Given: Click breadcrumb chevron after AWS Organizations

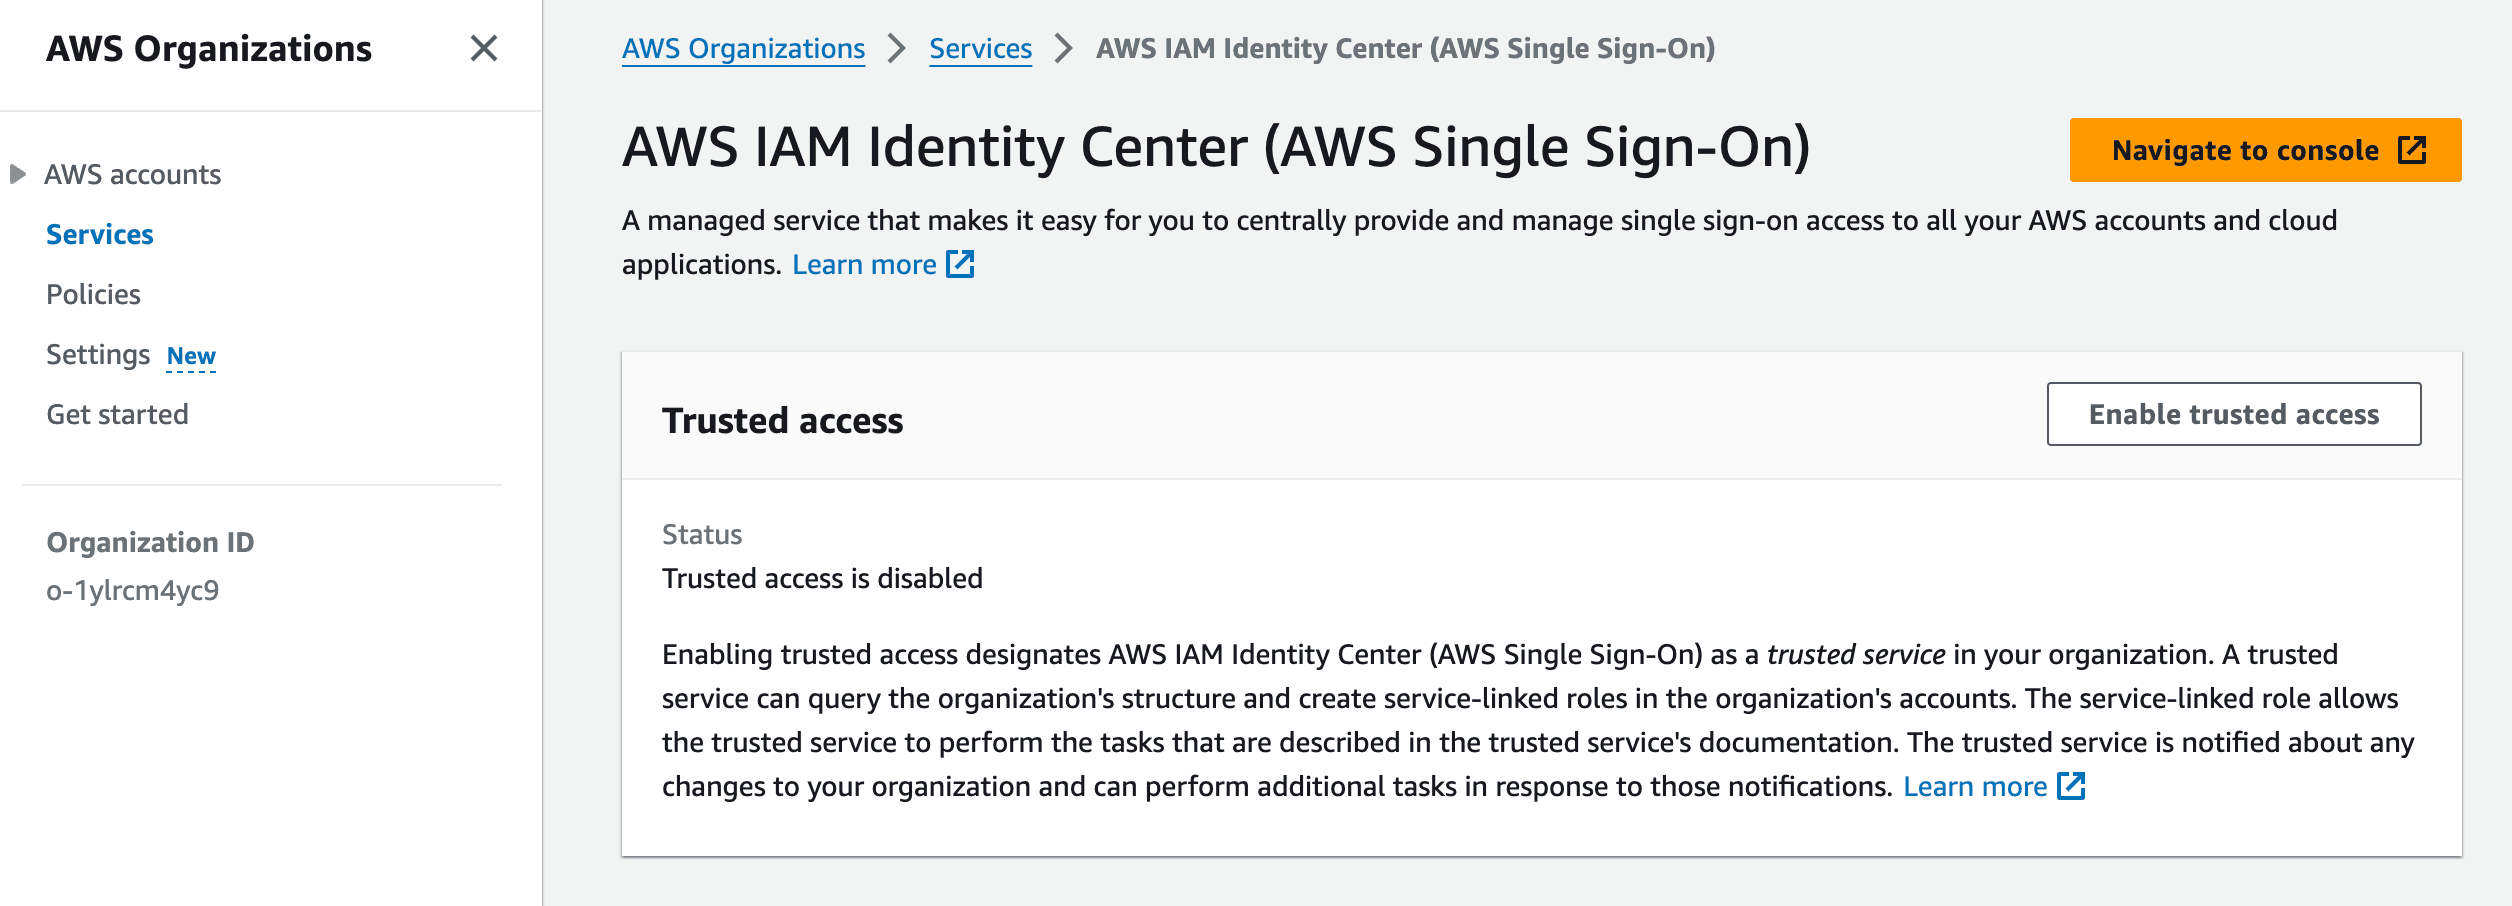Looking at the screenshot, I should tap(897, 48).
